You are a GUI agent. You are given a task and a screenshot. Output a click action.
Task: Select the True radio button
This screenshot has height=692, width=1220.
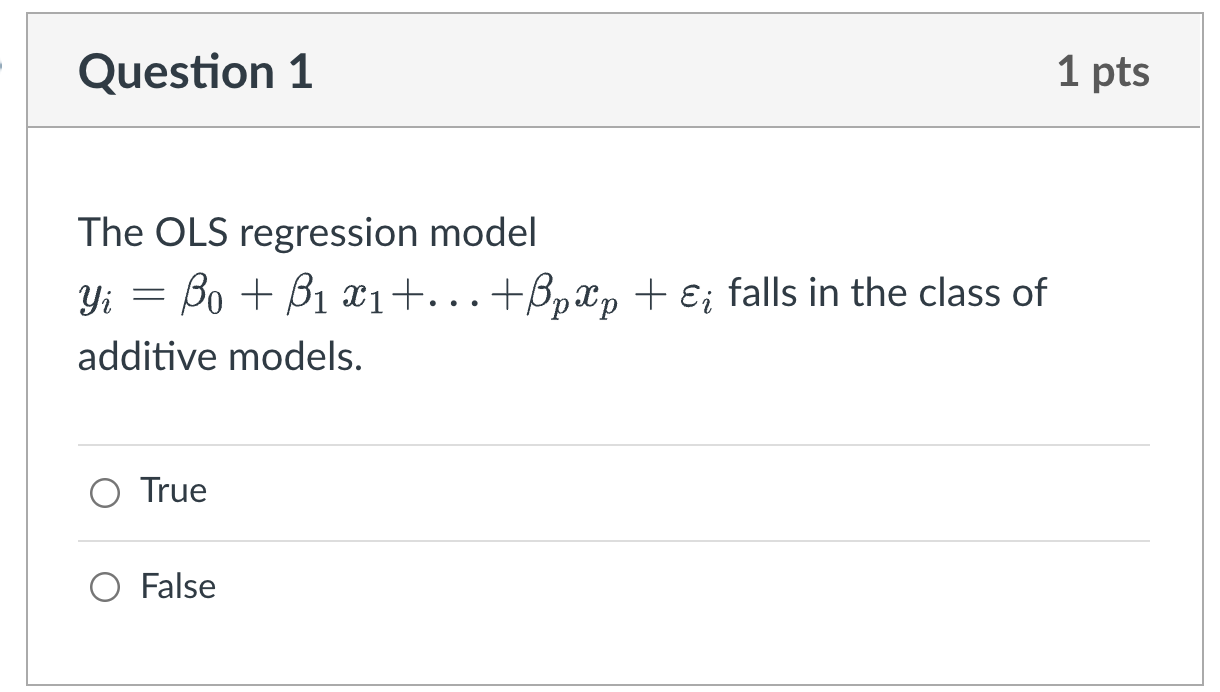(104, 492)
